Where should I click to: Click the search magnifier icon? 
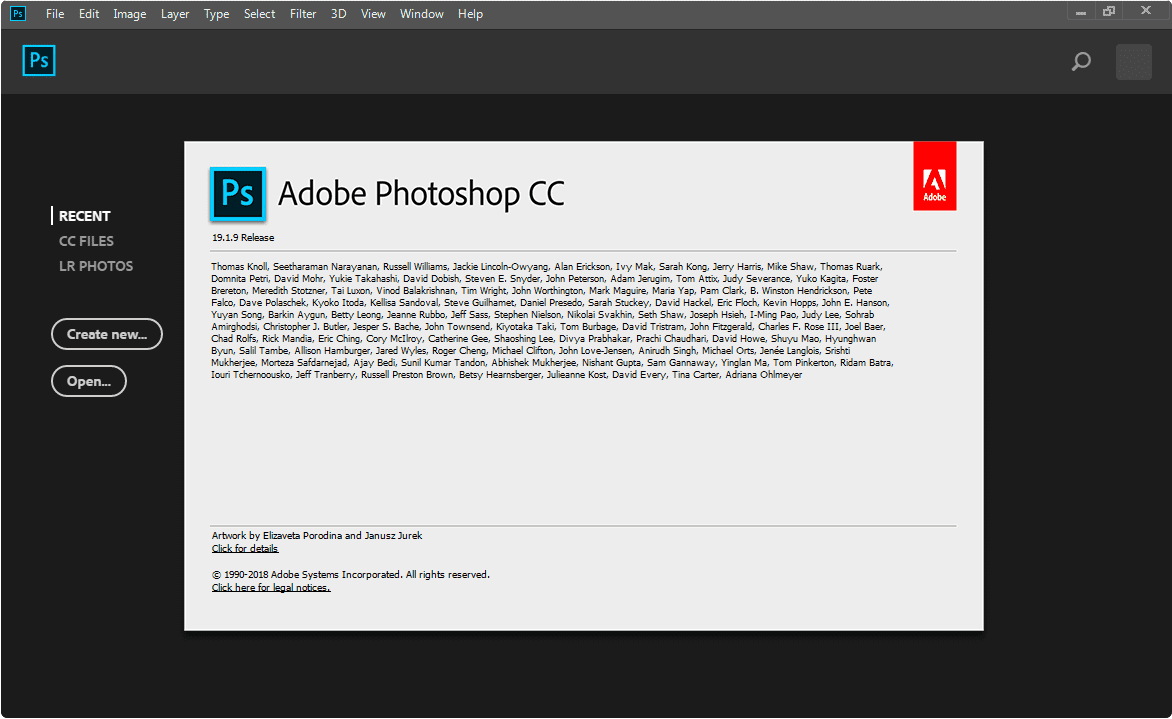1081,61
